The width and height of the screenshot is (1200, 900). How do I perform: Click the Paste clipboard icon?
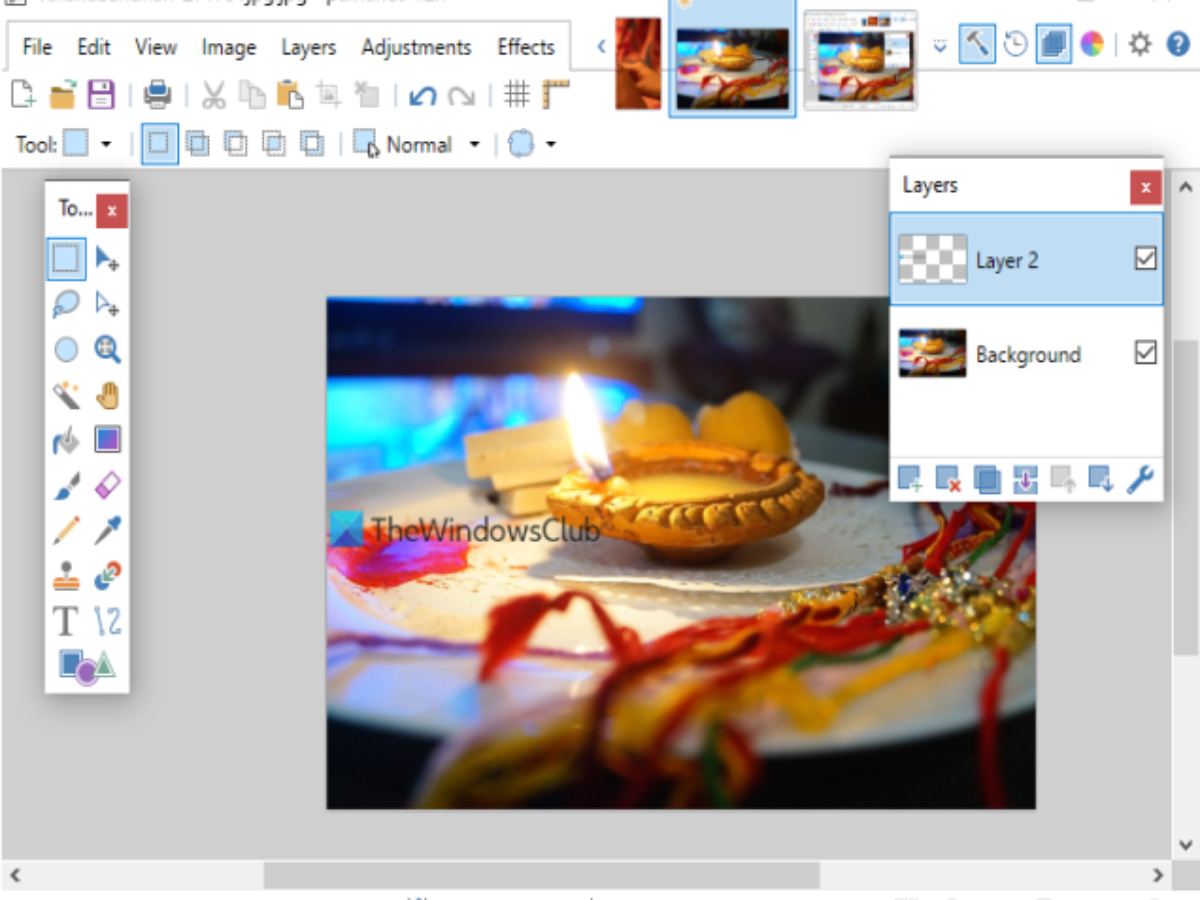coord(290,95)
